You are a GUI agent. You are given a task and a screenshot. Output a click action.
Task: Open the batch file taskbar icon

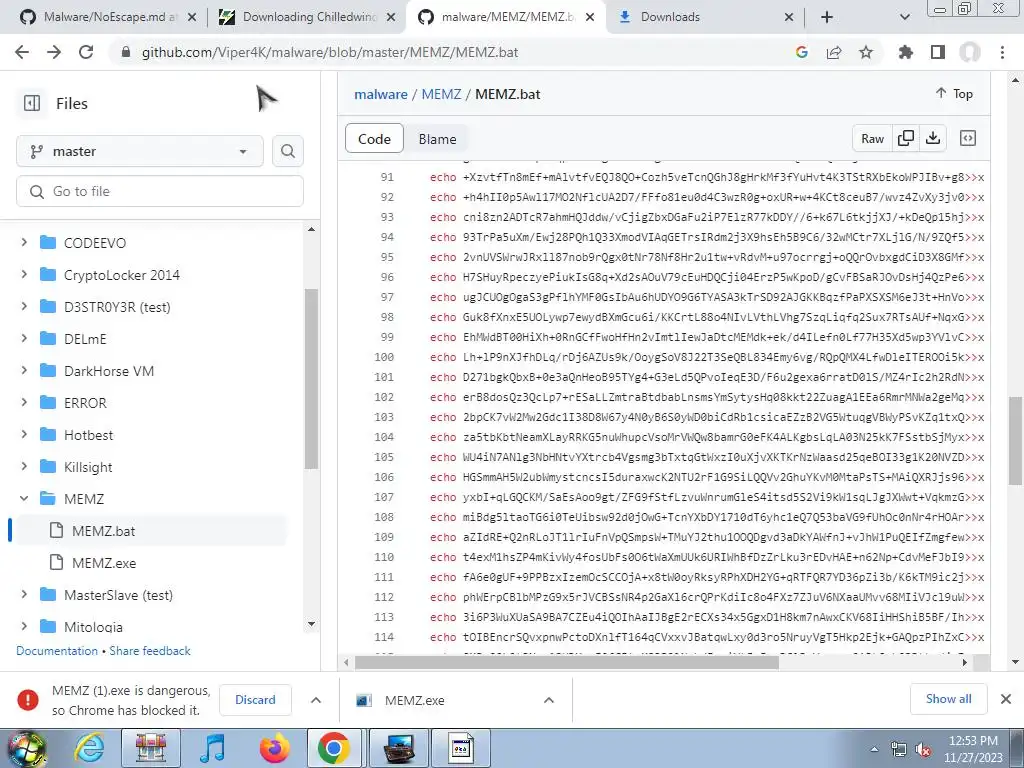461,748
